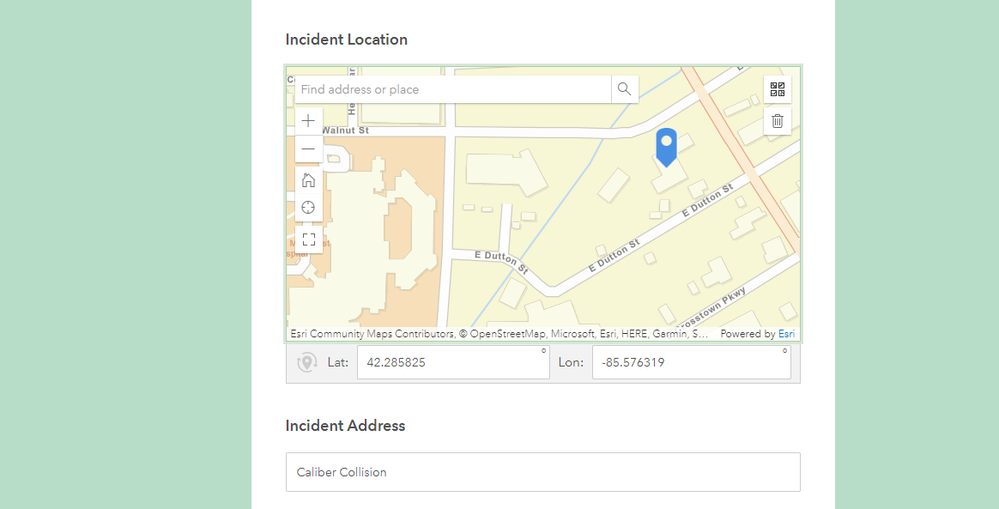Zoom in on the map
This screenshot has width=999, height=509.
click(x=308, y=120)
